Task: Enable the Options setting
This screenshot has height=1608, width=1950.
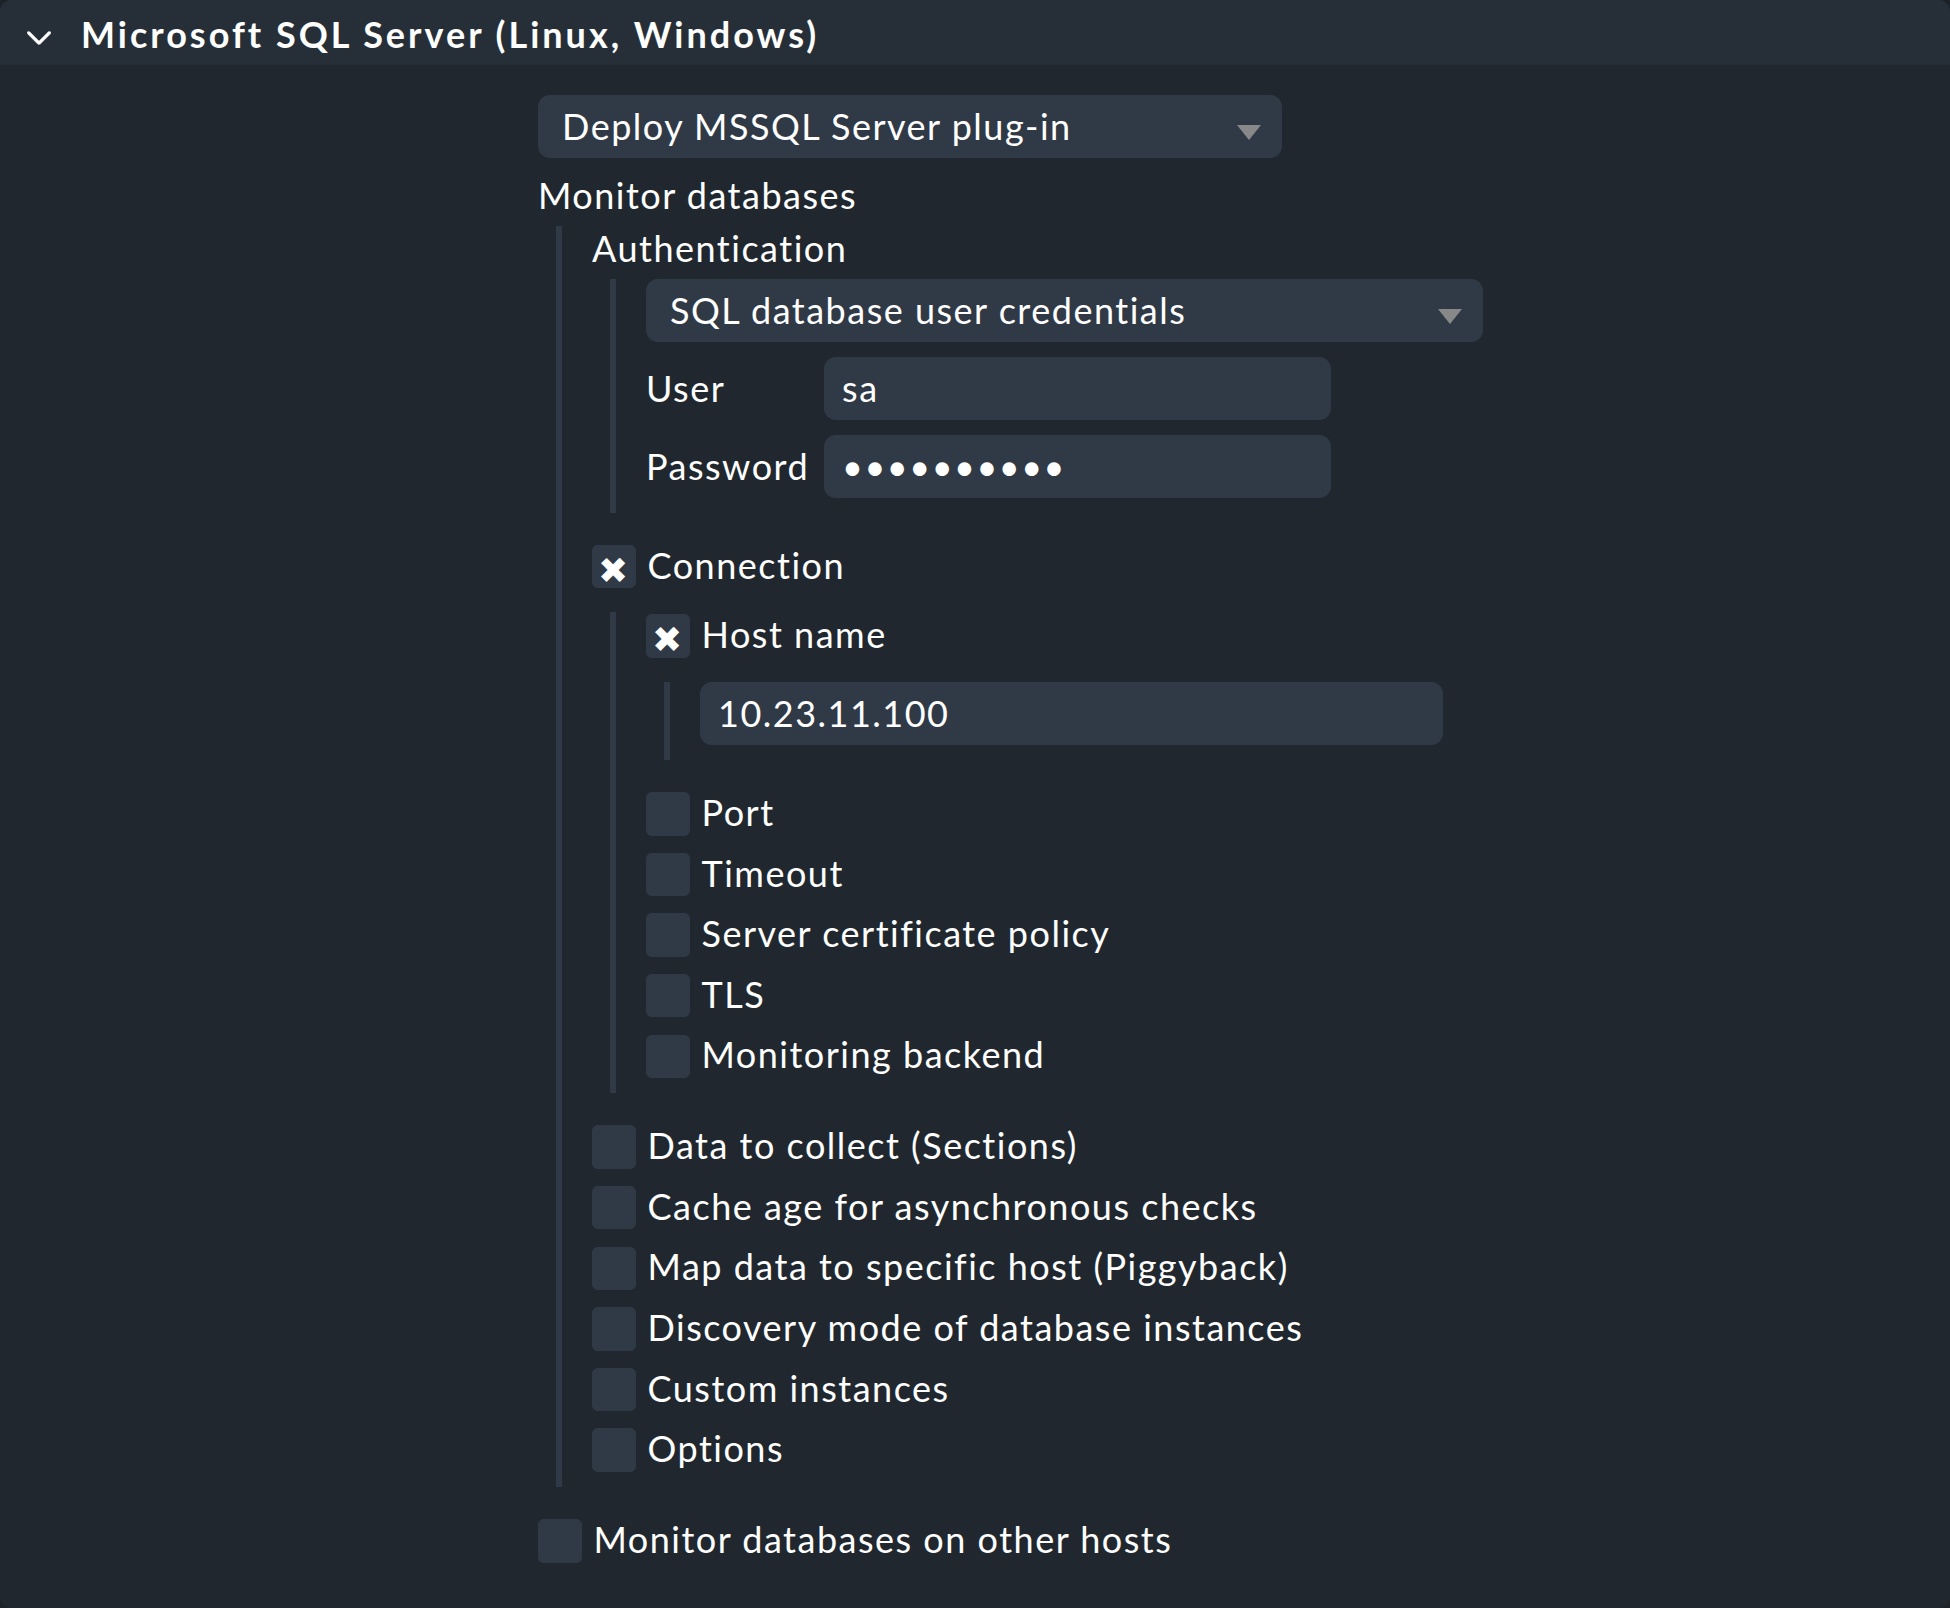Action: (x=614, y=1449)
